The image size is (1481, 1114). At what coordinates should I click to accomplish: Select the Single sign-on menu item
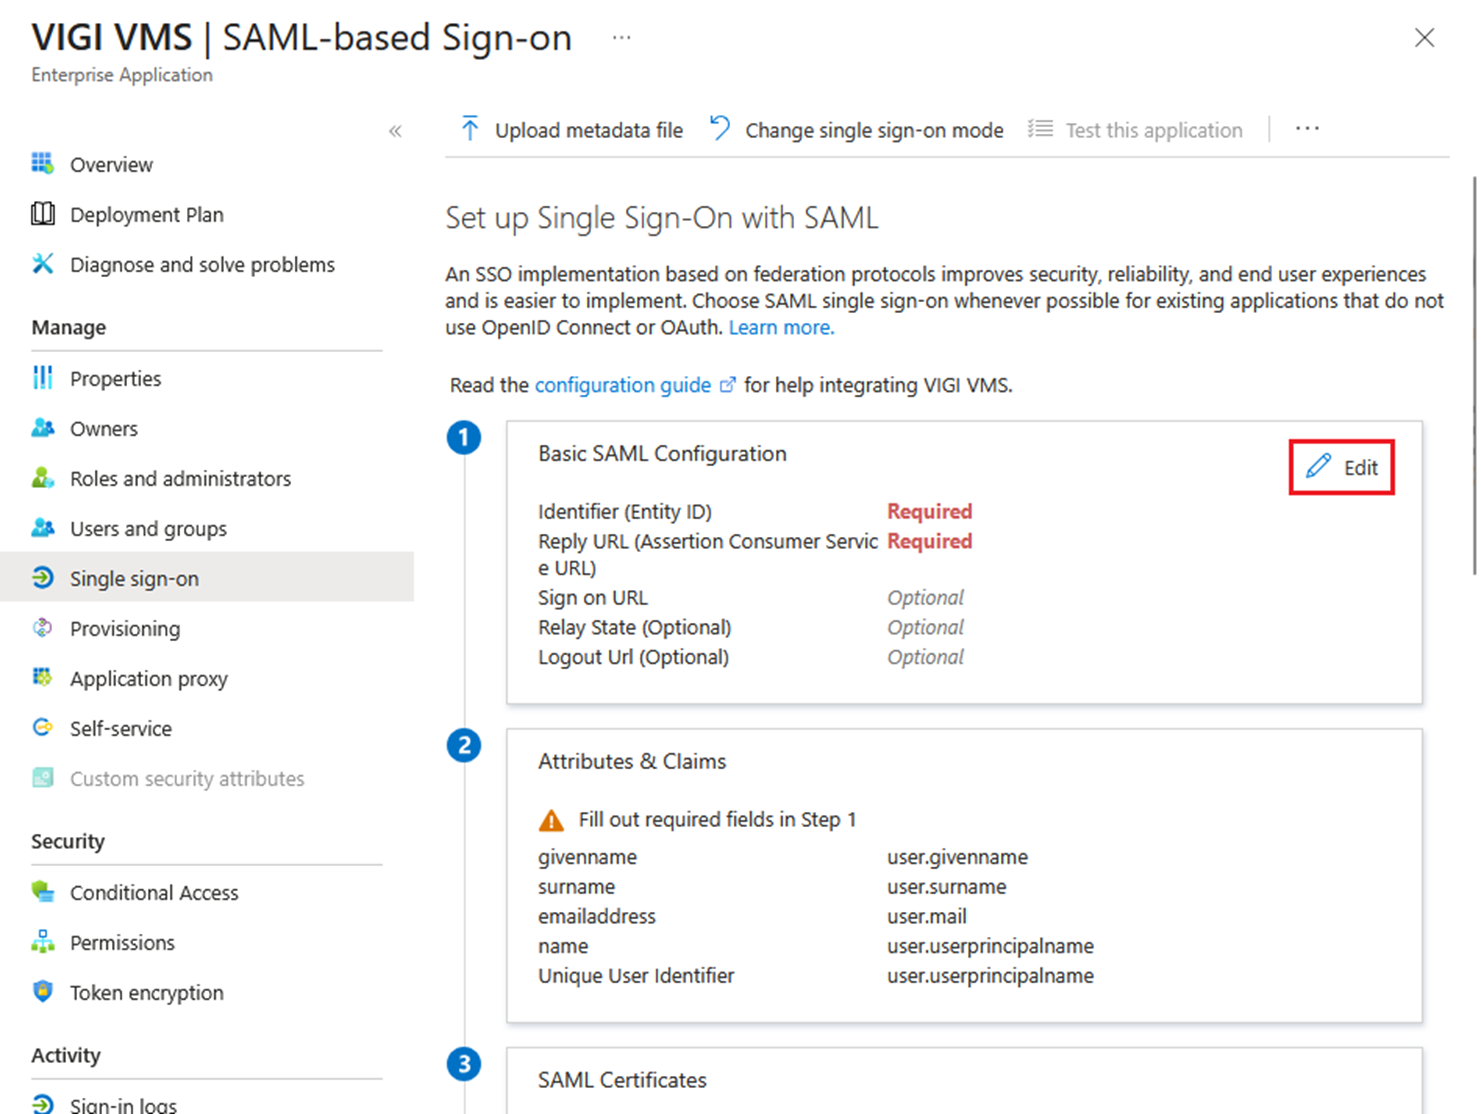pos(207,578)
